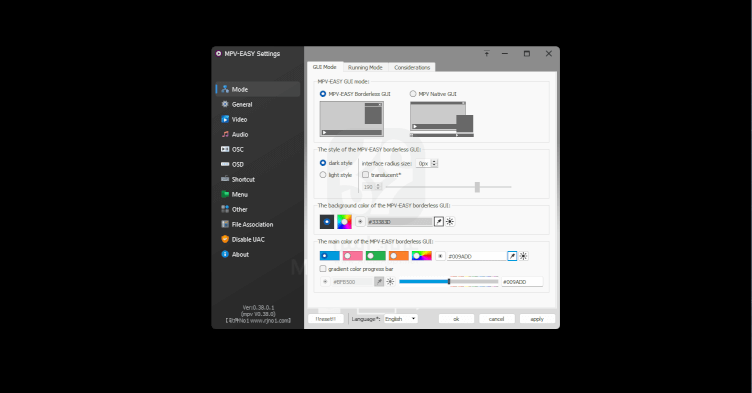Open the Language dropdown showing English
752x393 pixels.
(x=400, y=319)
